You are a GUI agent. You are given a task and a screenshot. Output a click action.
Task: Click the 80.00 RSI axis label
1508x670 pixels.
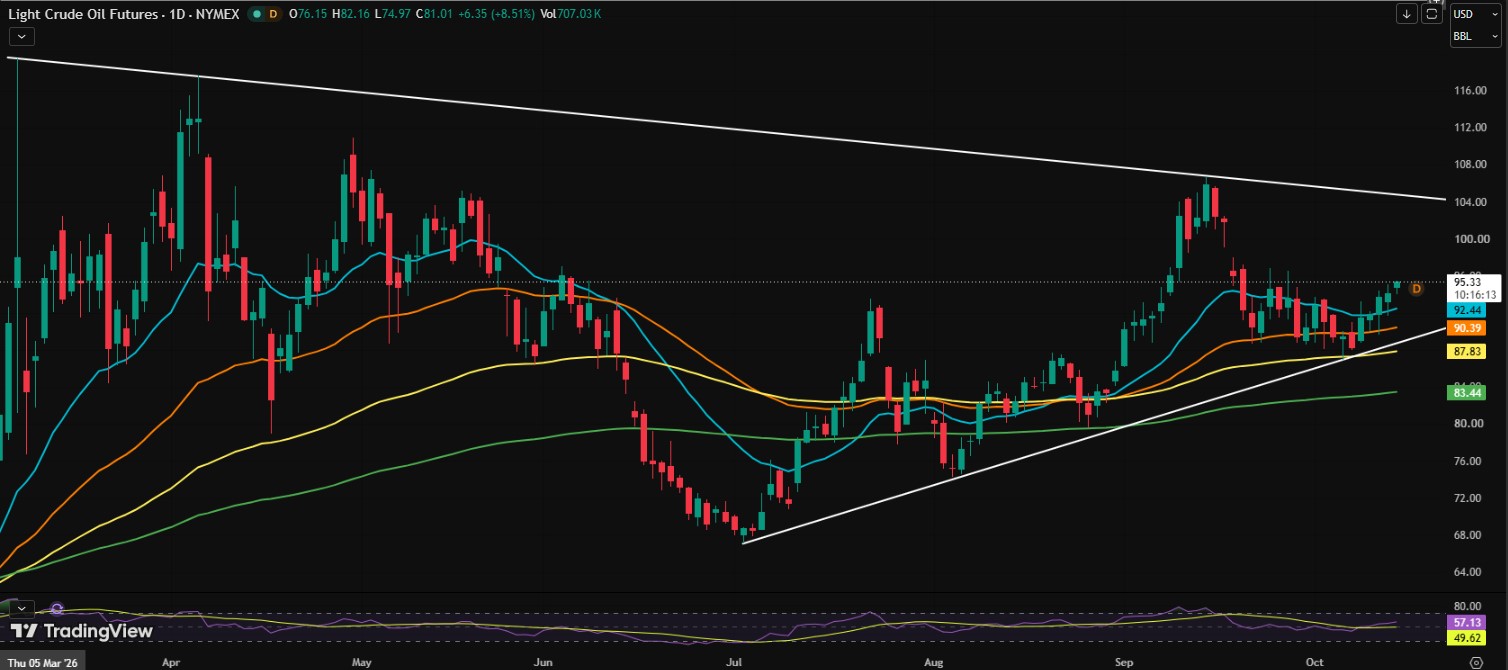[x=1469, y=606]
